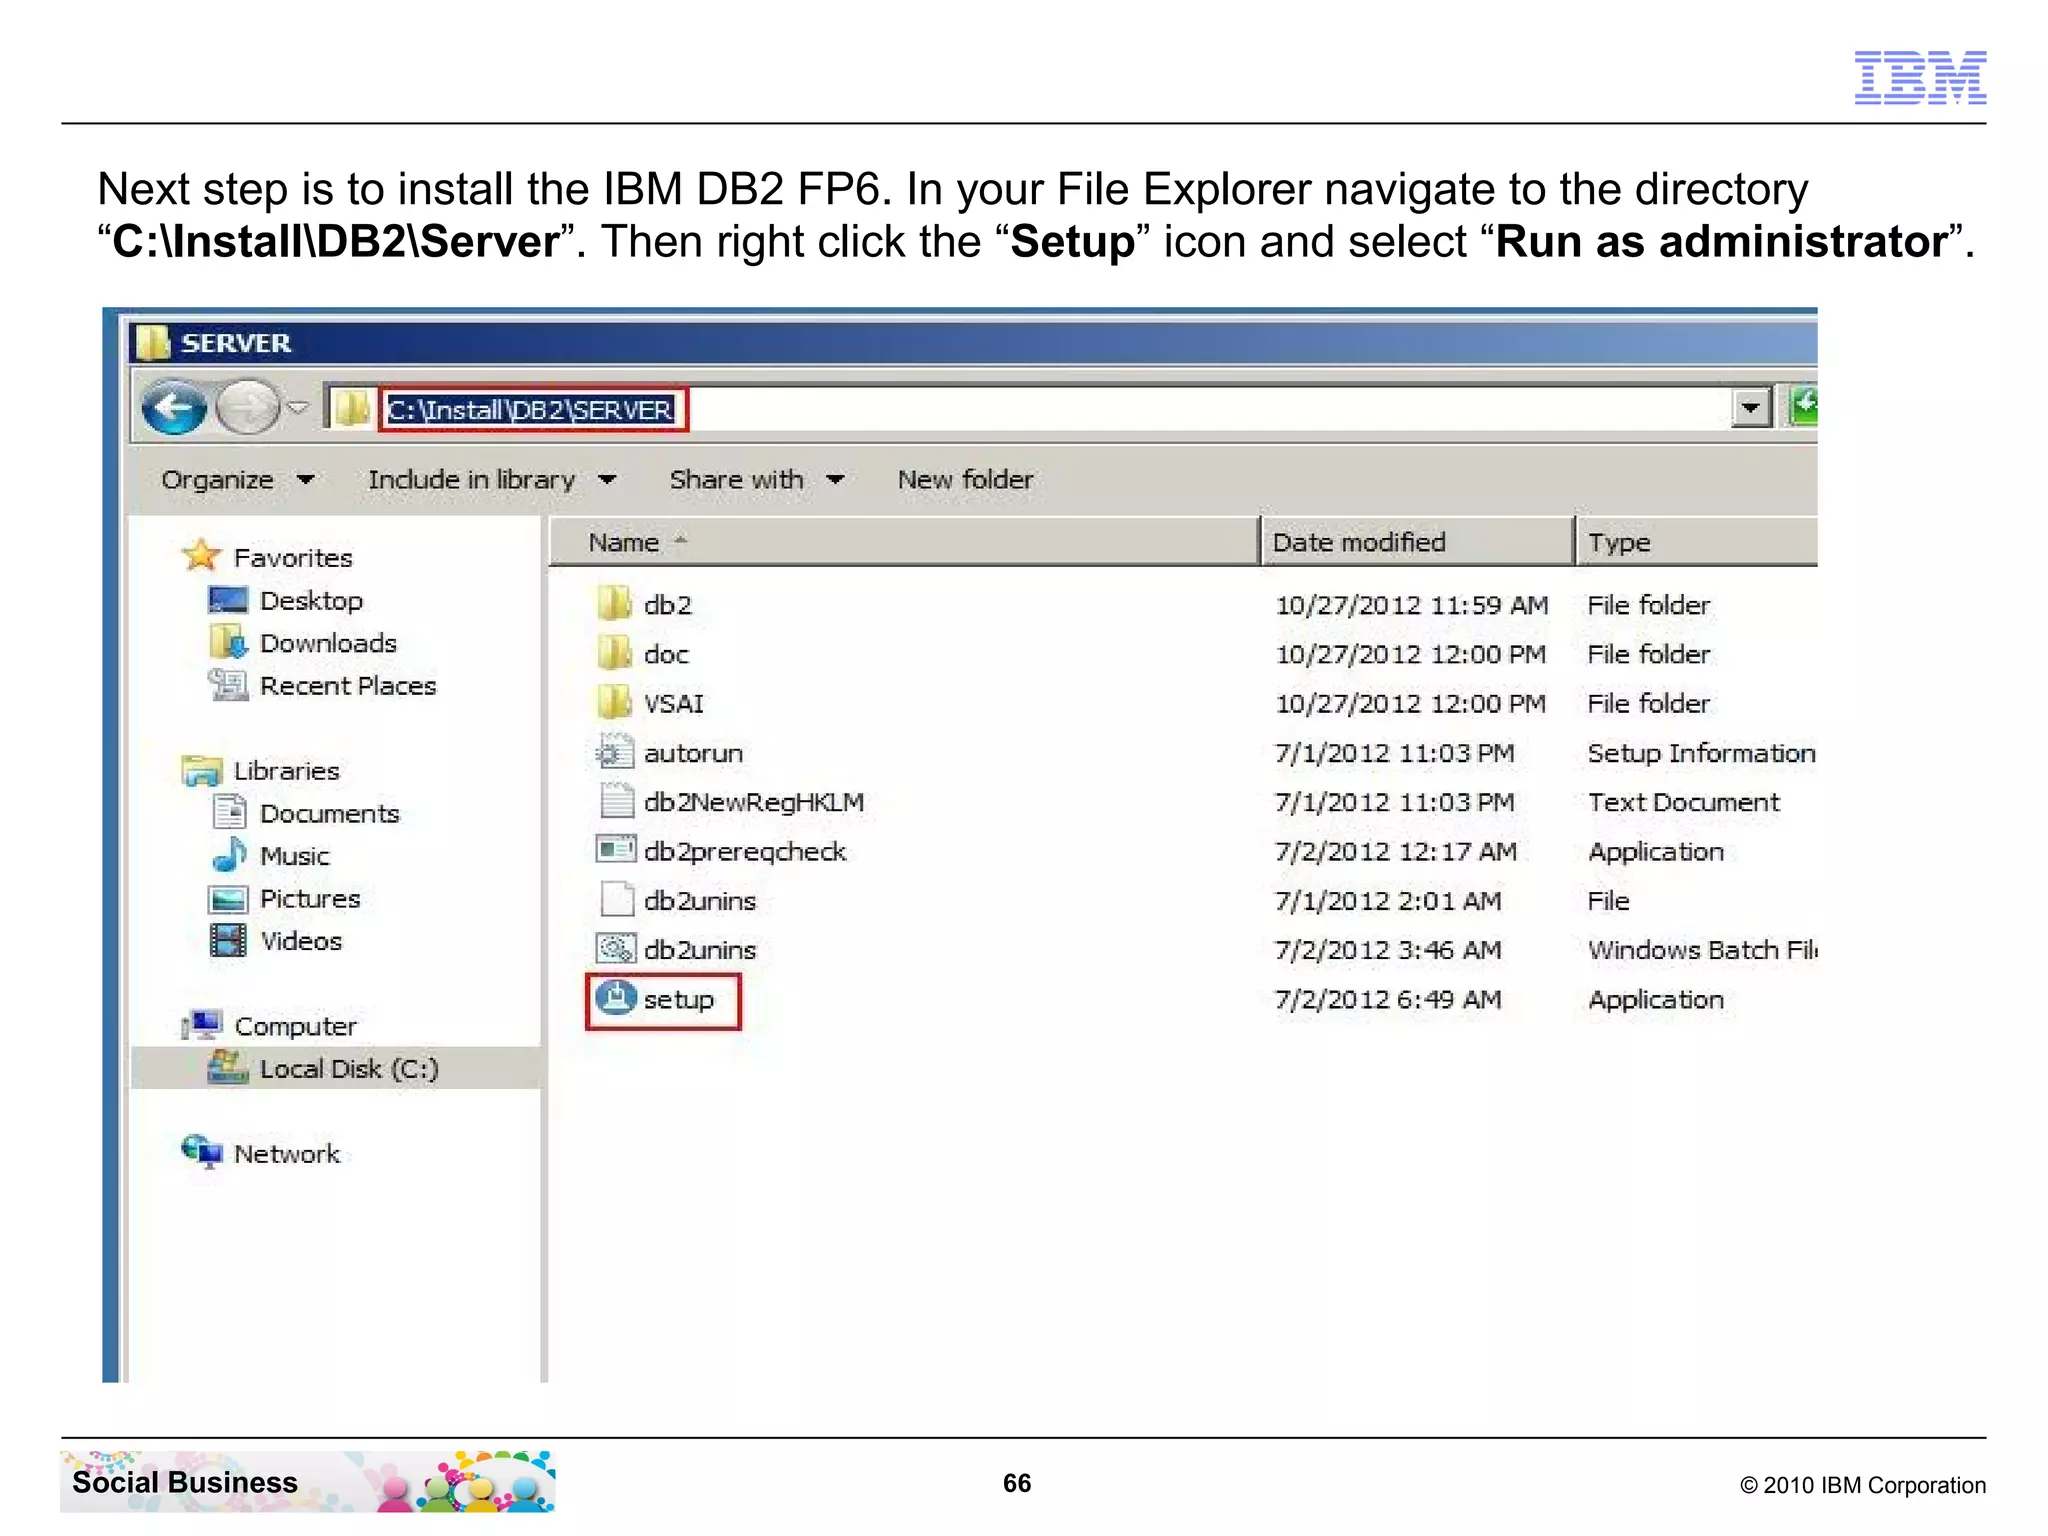This screenshot has height=1536, width=2048.
Task: Select Videos library
Action: tap(301, 942)
